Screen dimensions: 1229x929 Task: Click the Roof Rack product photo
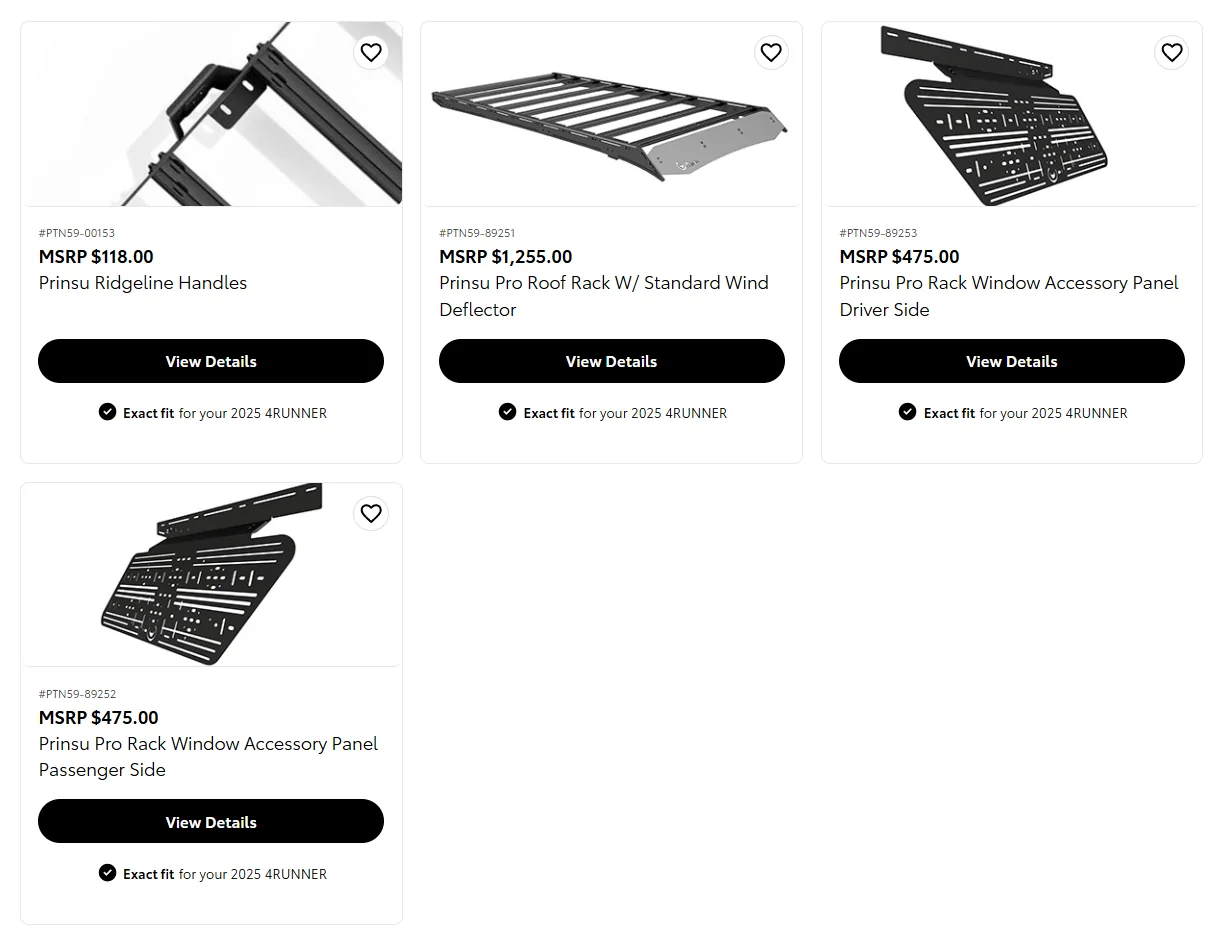[x=611, y=113]
